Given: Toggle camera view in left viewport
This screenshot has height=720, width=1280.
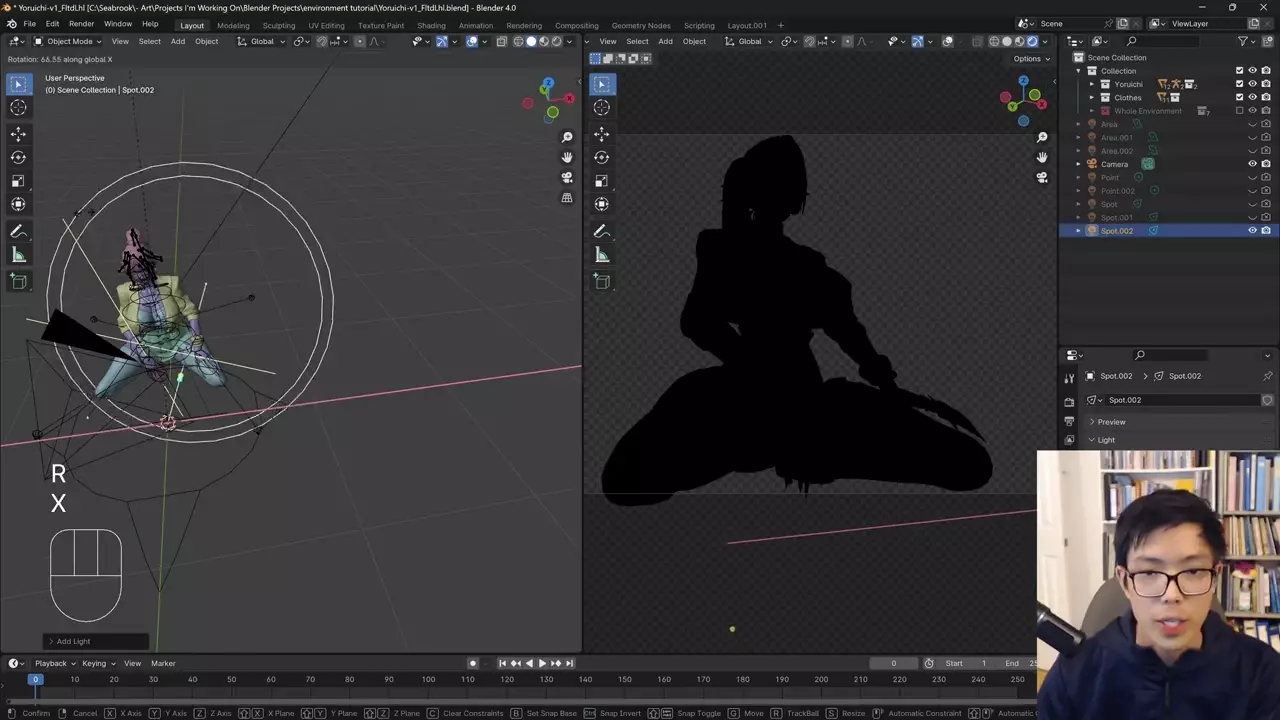Looking at the screenshot, I should tap(567, 177).
